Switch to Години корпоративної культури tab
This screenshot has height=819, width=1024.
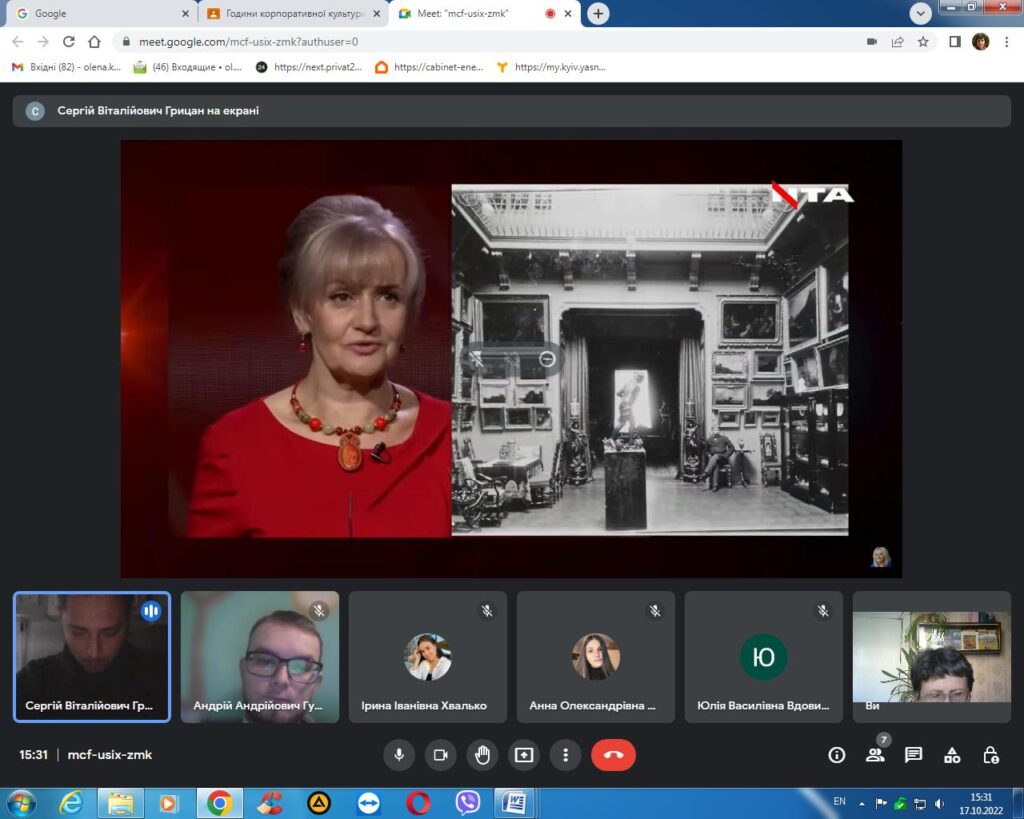288,14
